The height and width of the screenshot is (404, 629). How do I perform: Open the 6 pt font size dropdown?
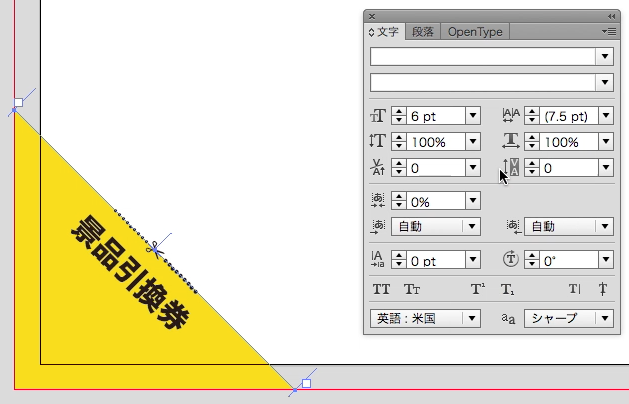click(473, 116)
